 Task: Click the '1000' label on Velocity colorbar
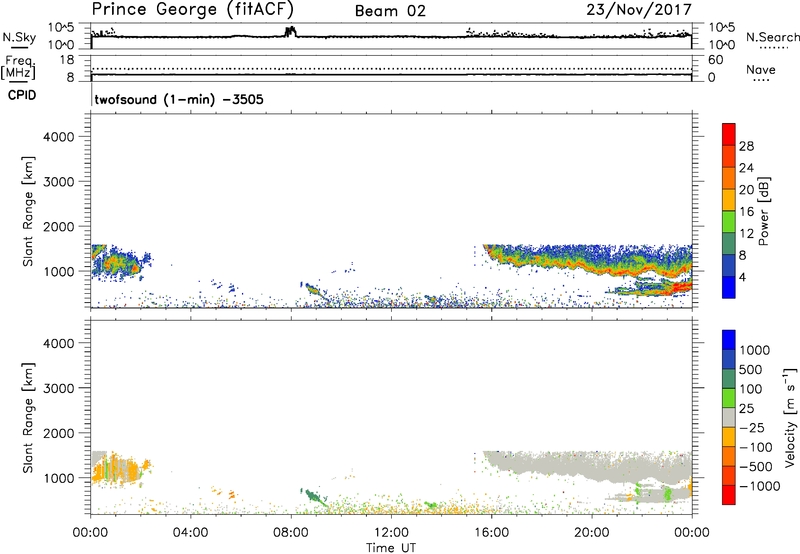pos(755,350)
